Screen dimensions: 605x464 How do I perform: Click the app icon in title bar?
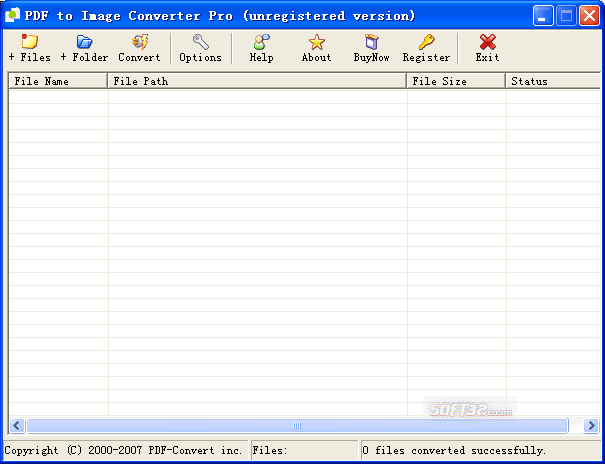coord(12,15)
